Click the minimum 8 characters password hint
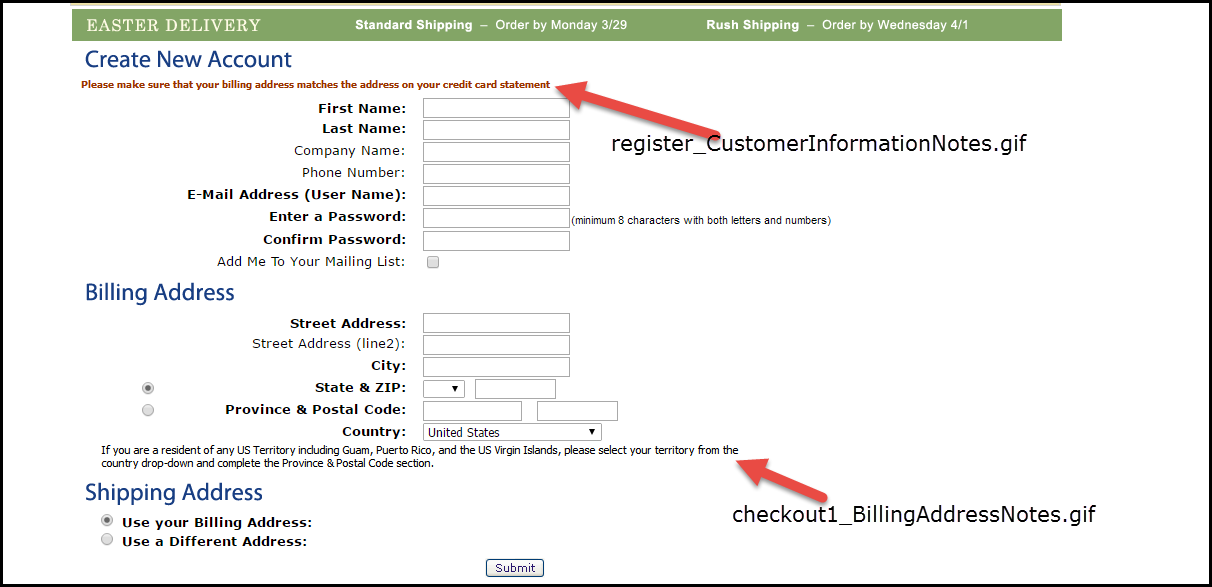1212x587 pixels. tap(701, 220)
